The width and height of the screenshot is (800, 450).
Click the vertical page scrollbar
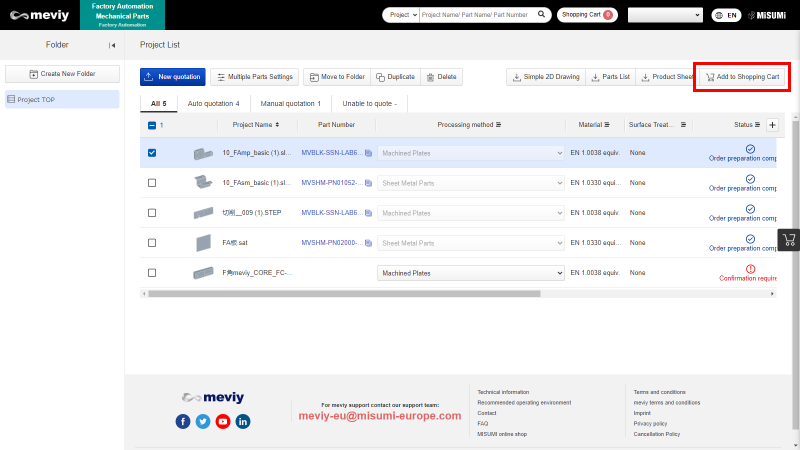tap(795, 276)
